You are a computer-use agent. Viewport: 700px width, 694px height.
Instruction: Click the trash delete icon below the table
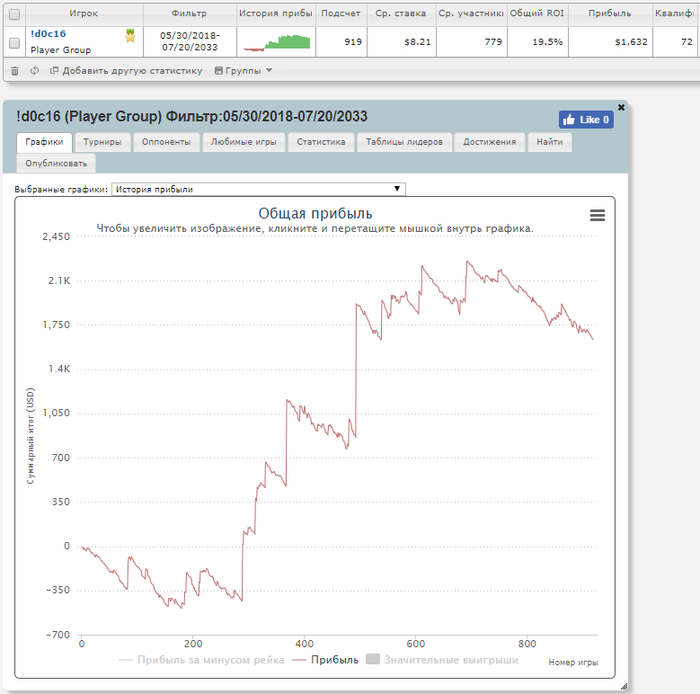[x=15, y=71]
